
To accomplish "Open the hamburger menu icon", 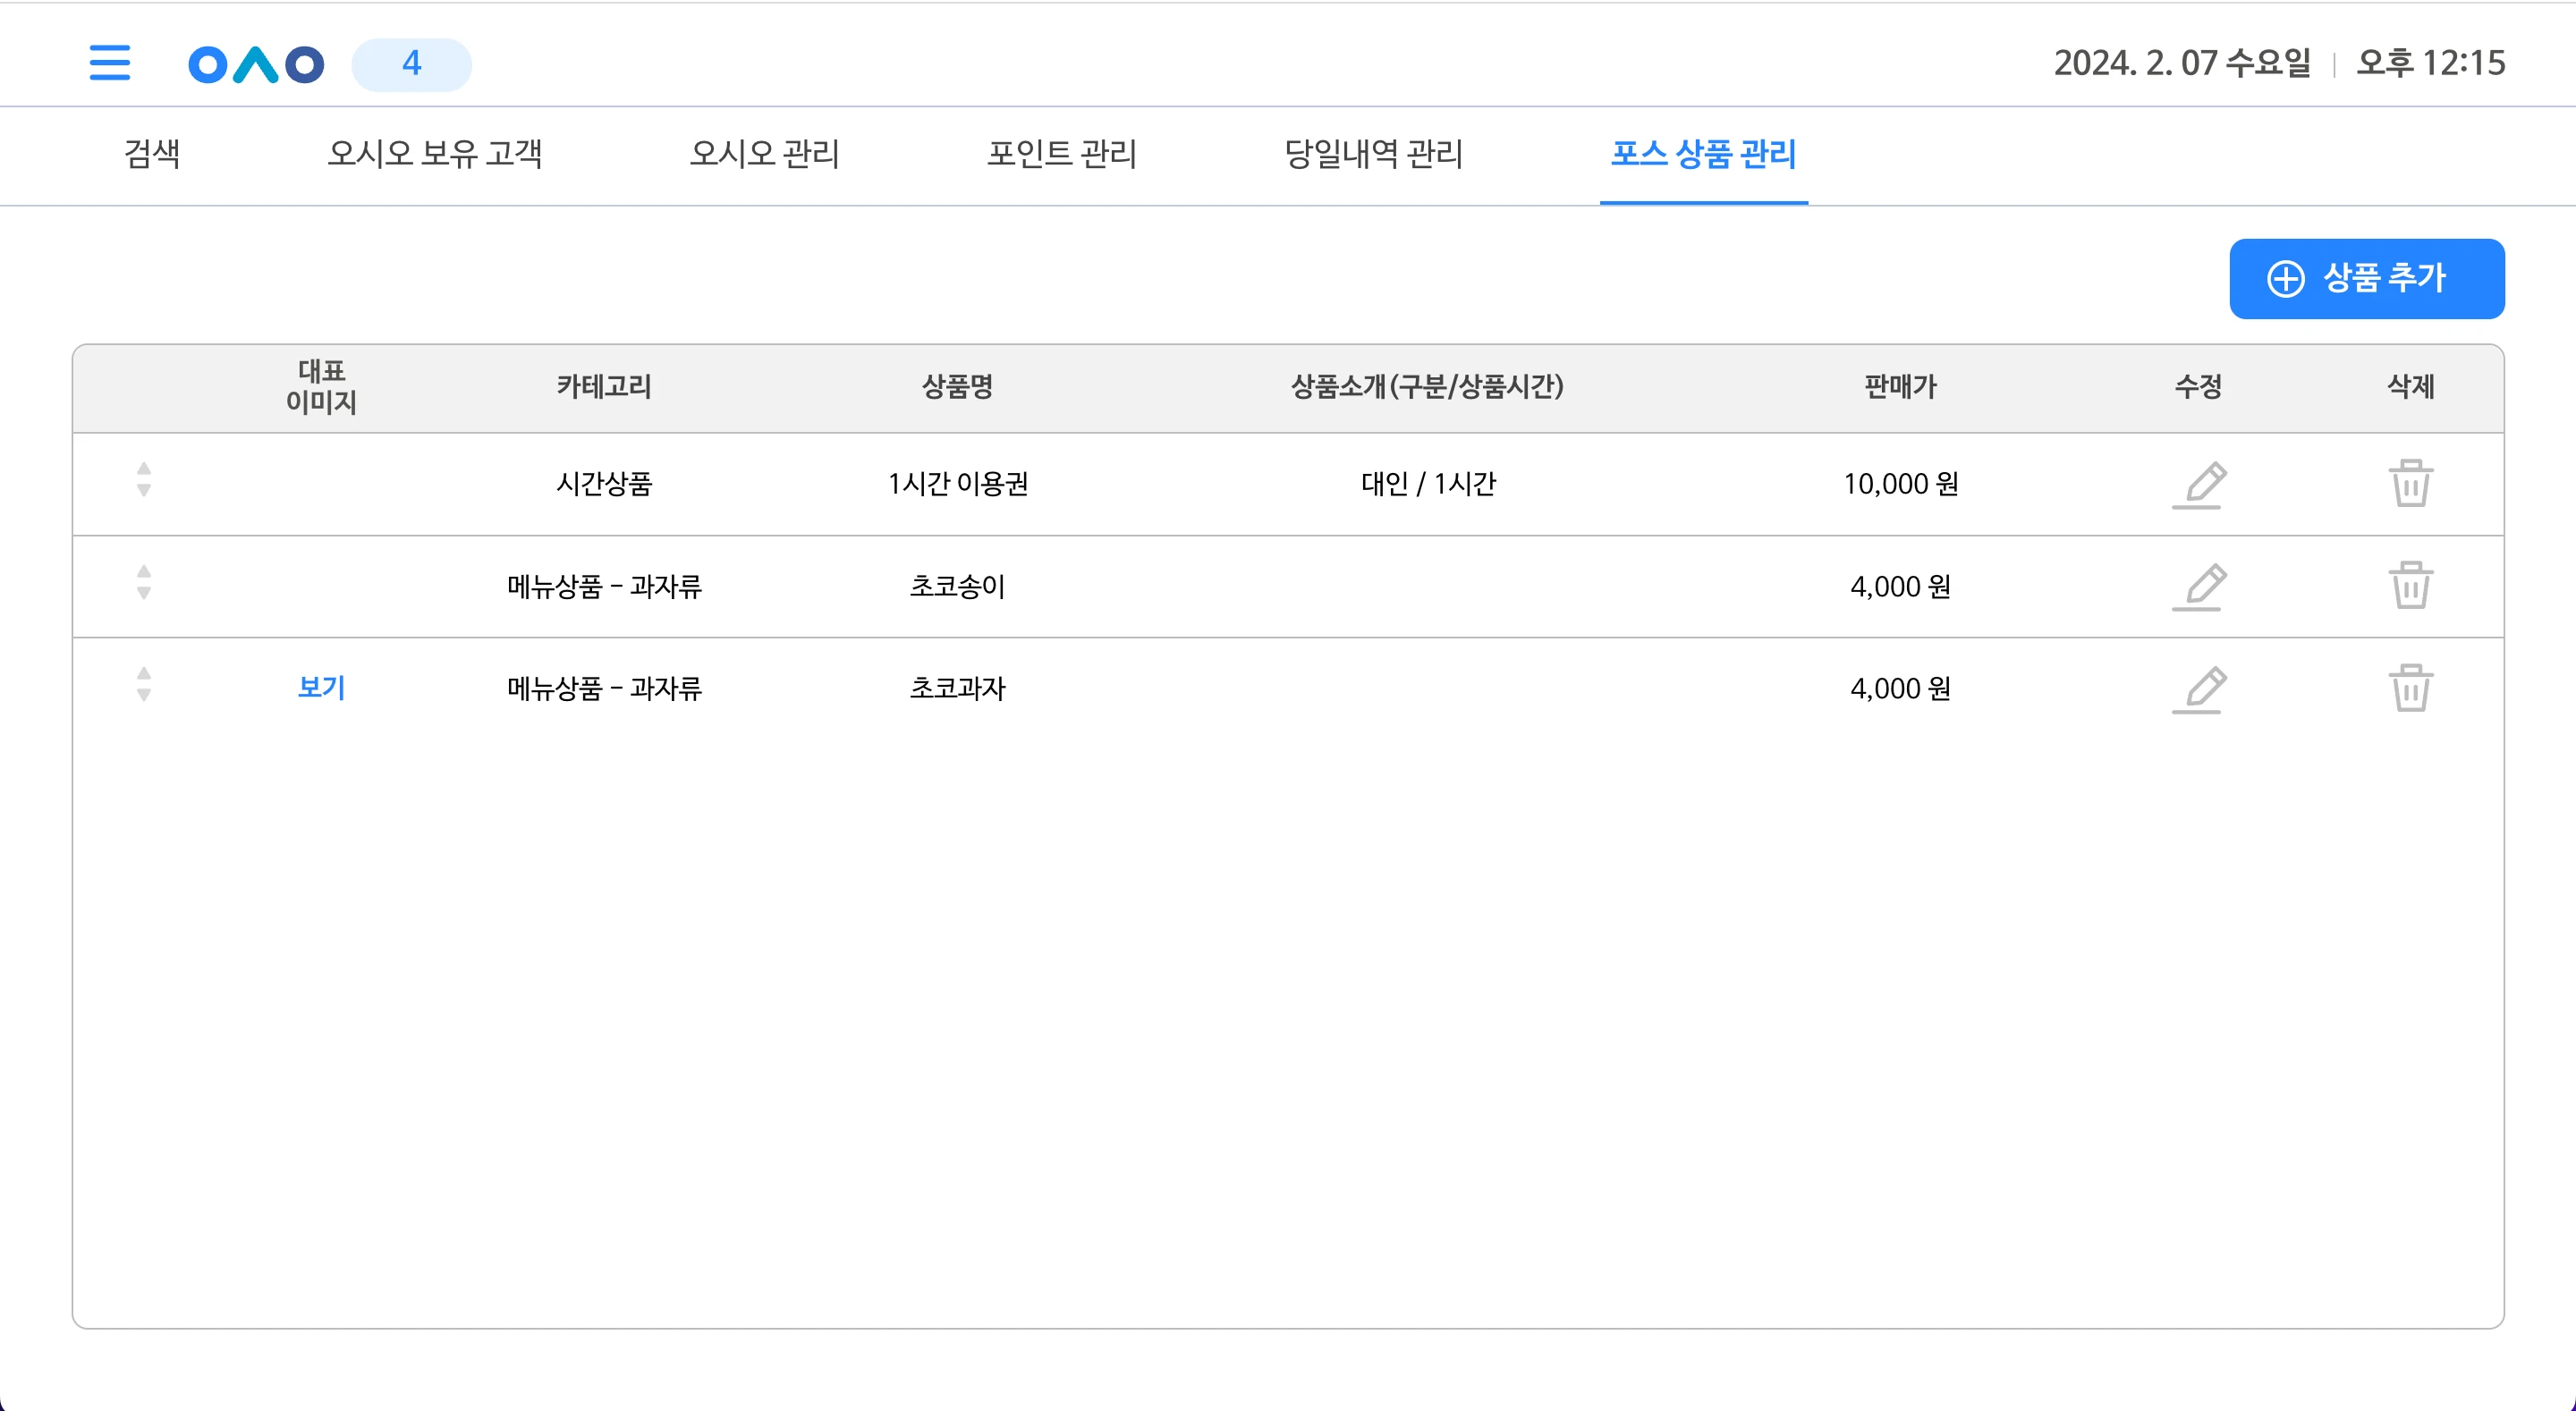I will (109, 63).
